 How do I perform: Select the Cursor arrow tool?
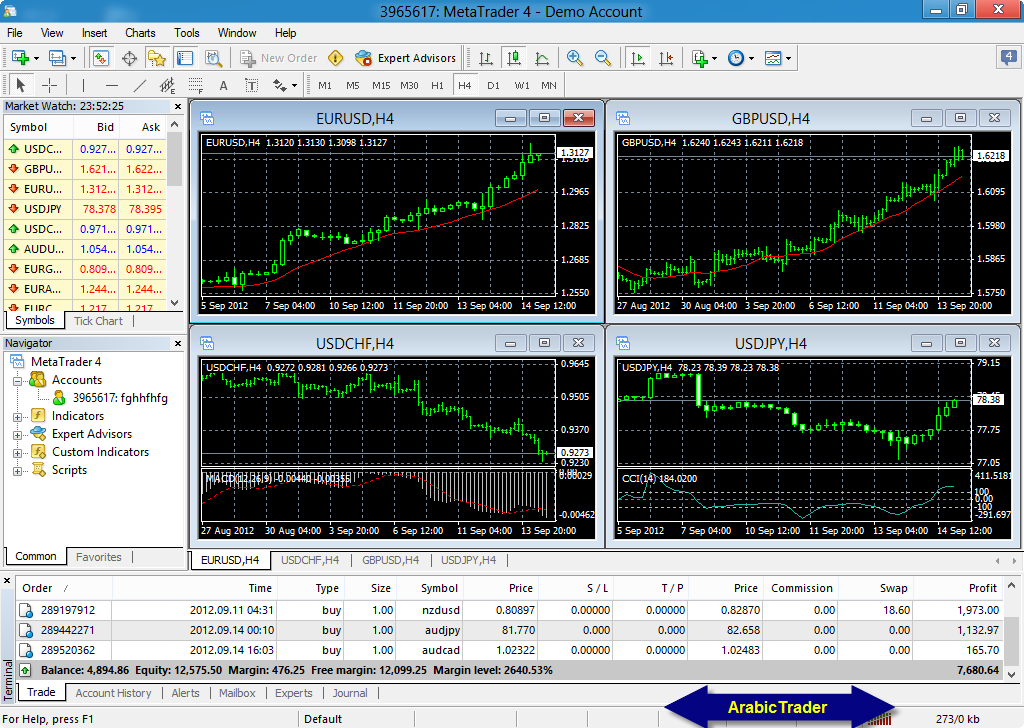coord(20,85)
